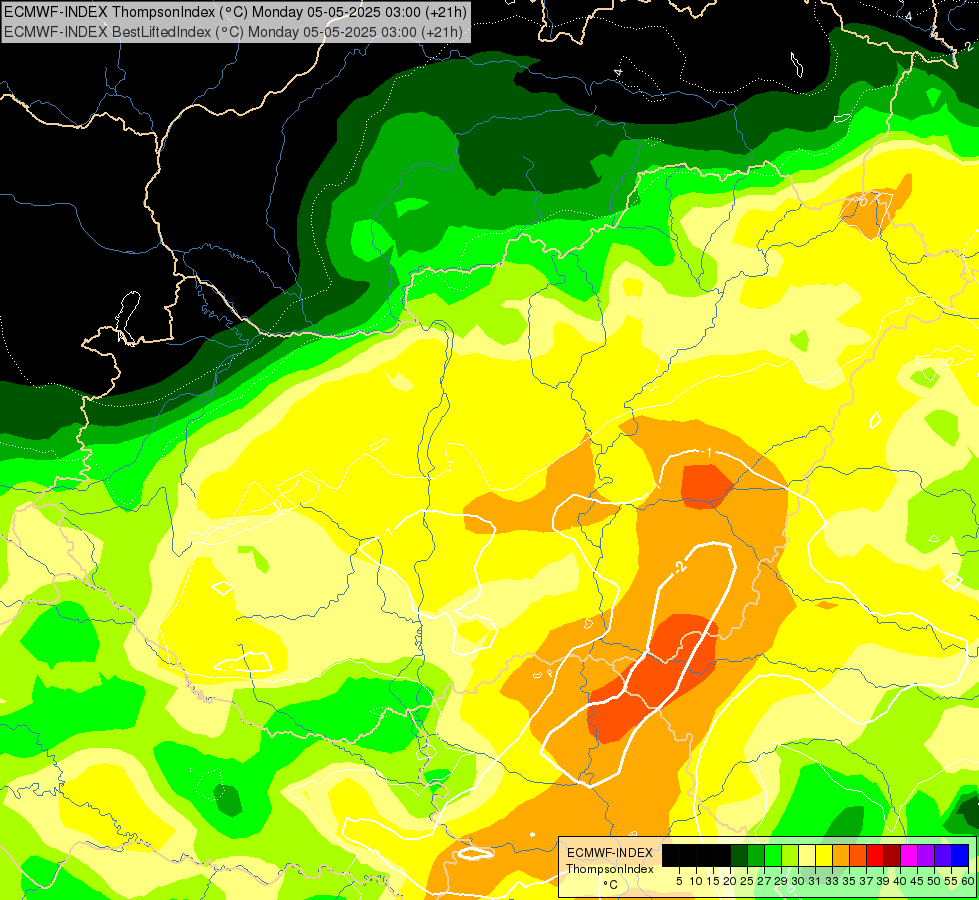Pick the blue 55–60 legend swatch
The image size is (979, 900).
pos(960,855)
